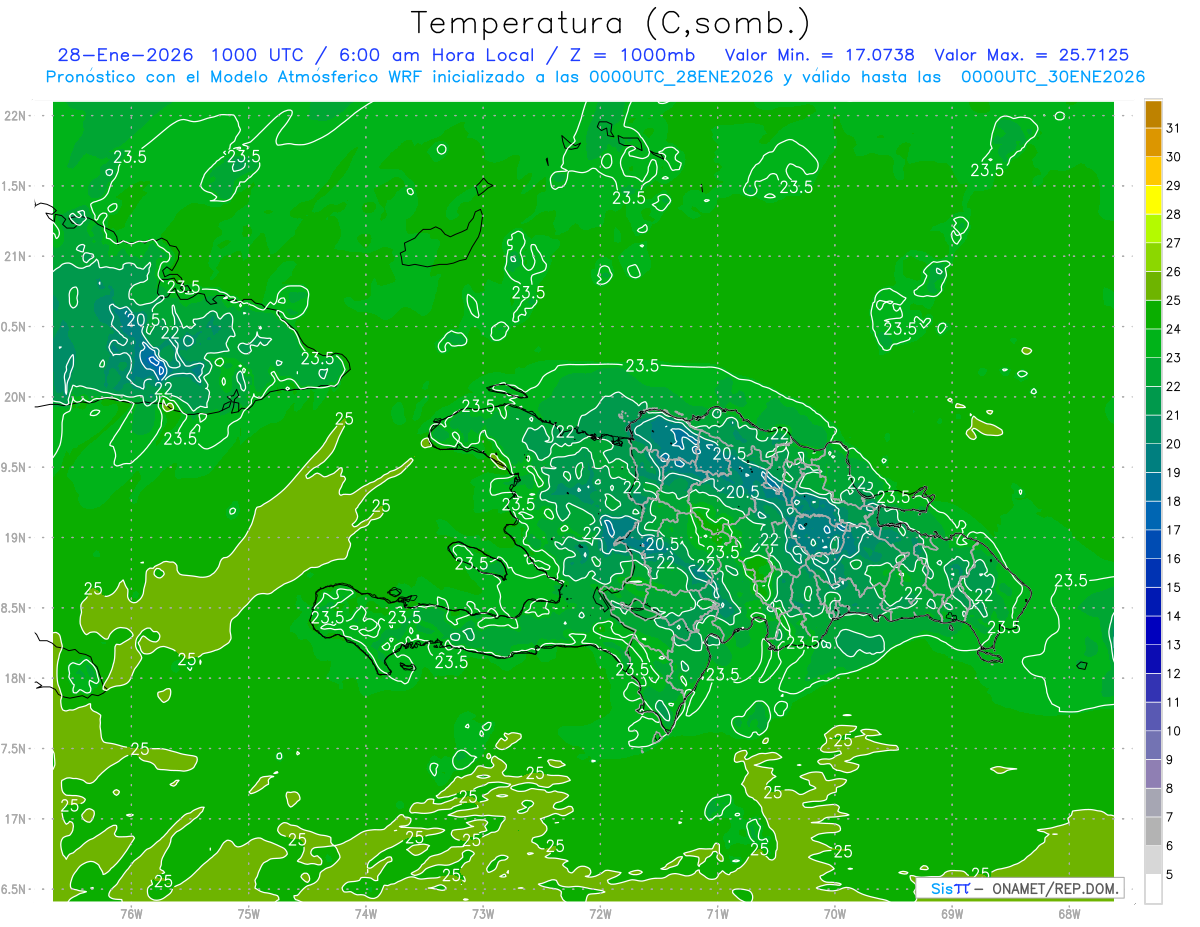Click the "18N" latitude axis label
The image size is (1200, 927).
pyautogui.click(x=15, y=679)
